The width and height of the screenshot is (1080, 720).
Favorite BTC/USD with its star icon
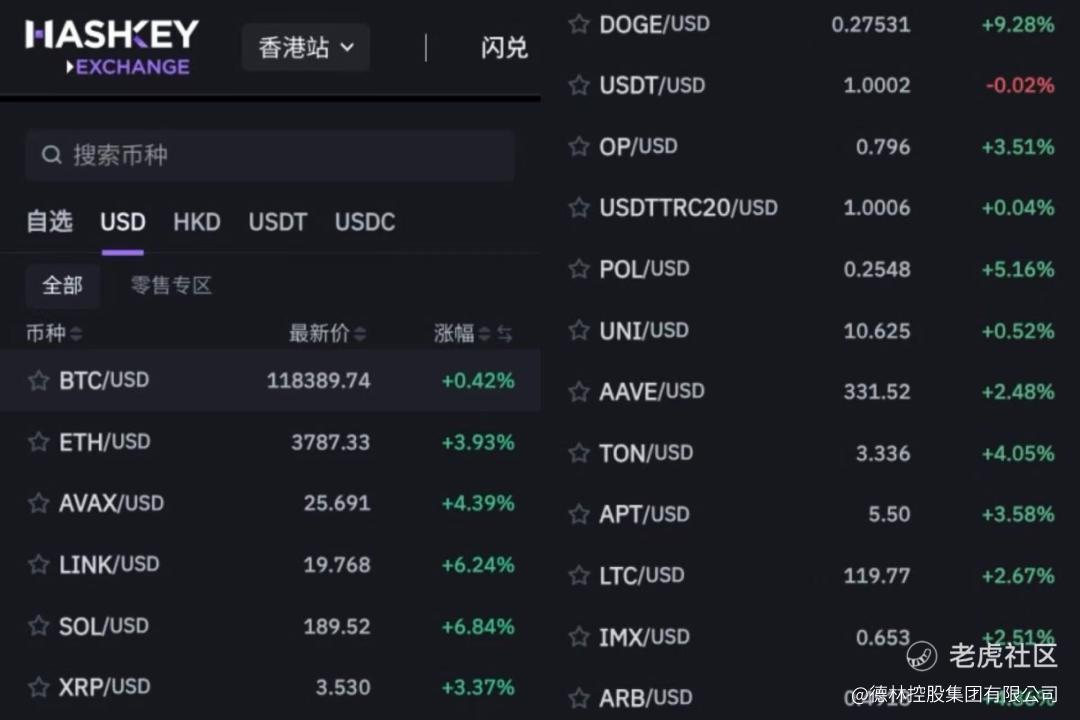pyautogui.click(x=38, y=381)
